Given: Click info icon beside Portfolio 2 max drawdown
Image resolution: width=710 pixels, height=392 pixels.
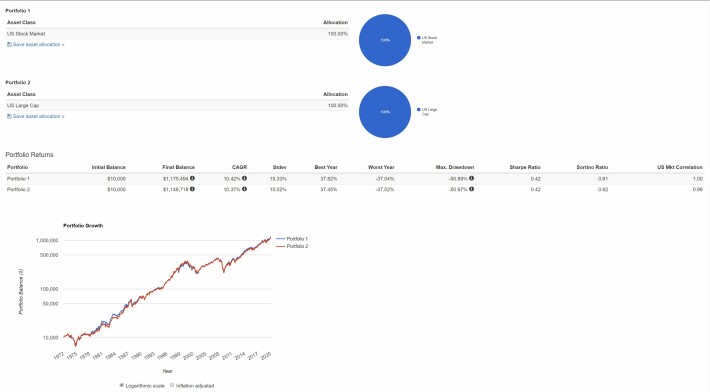Looking at the screenshot, I should point(471,189).
